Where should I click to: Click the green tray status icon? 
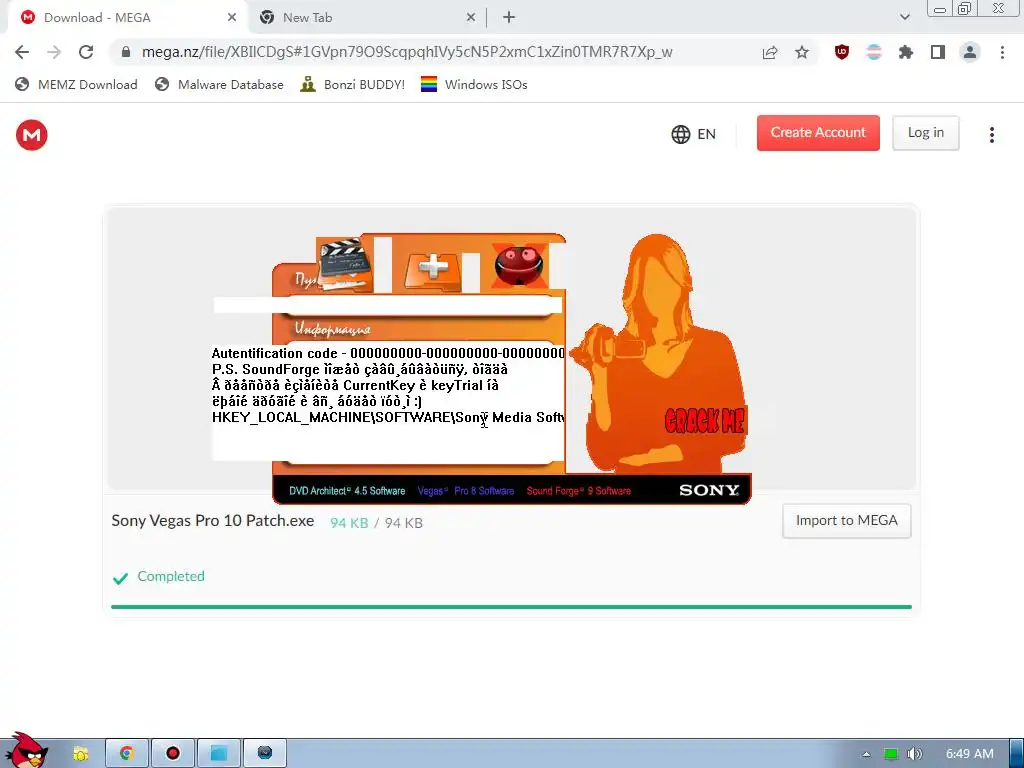coord(890,754)
